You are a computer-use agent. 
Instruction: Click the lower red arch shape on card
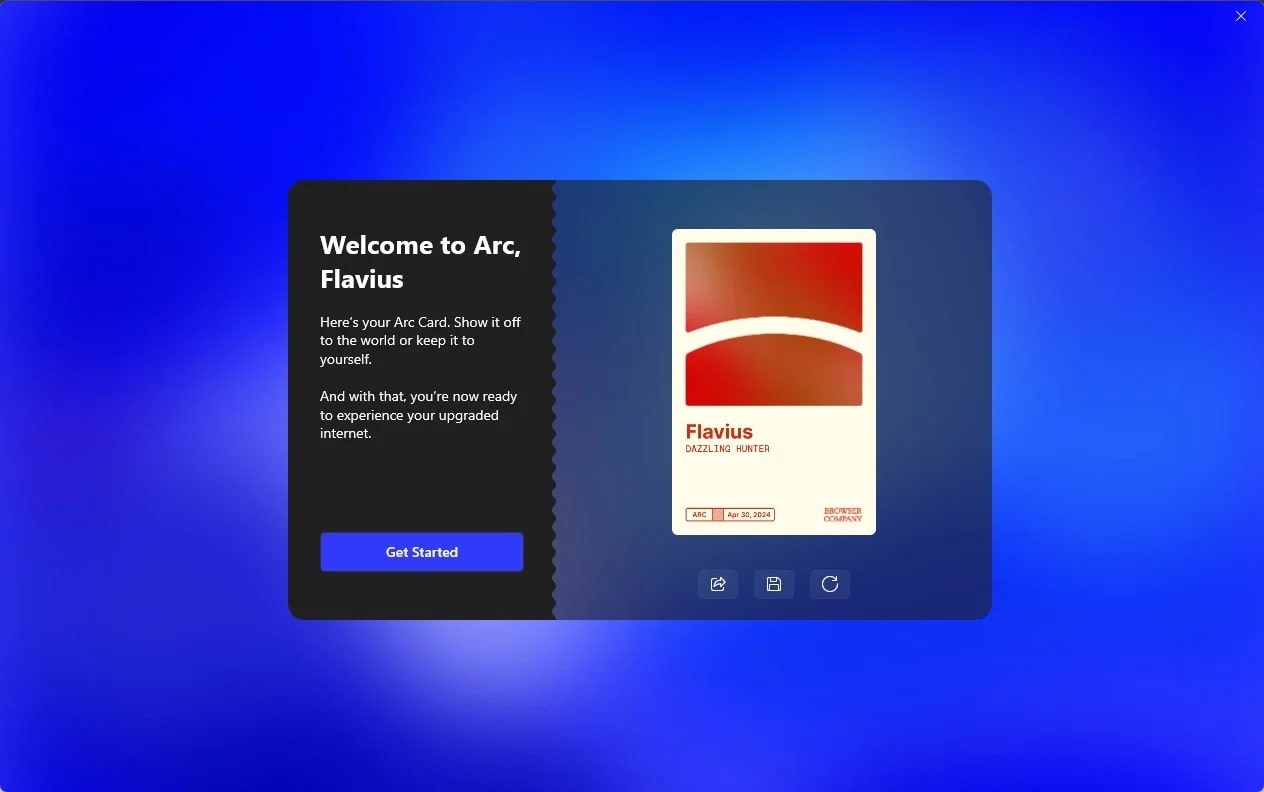coord(774,375)
